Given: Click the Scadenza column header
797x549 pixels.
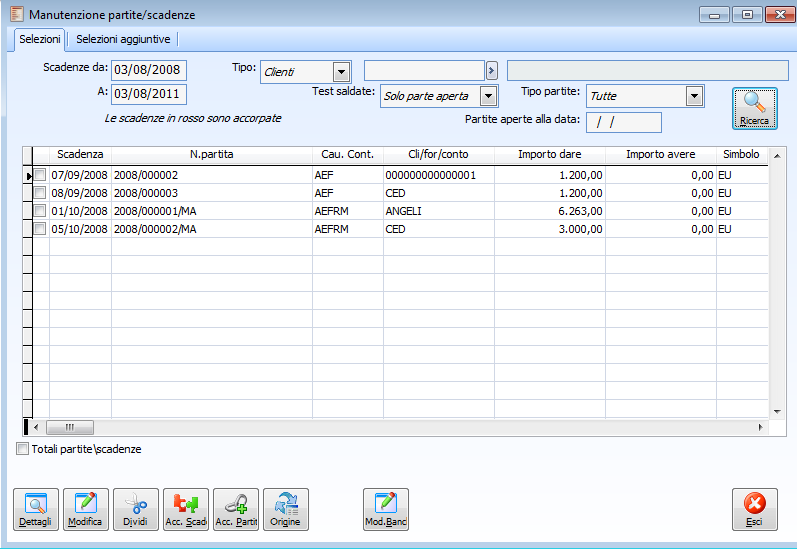Looking at the screenshot, I should 80,155.
